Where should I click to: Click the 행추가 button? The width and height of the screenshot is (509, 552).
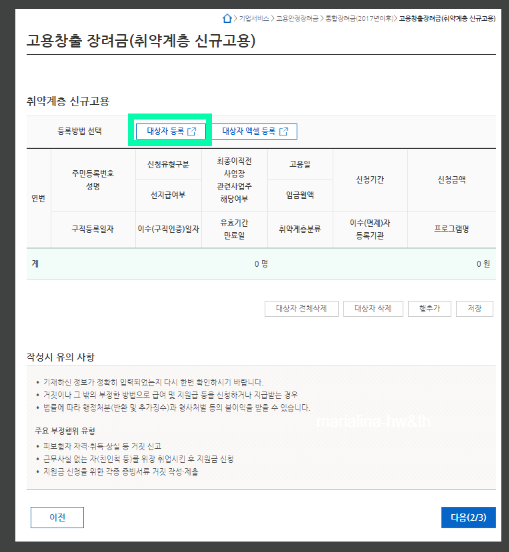[x=429, y=309]
